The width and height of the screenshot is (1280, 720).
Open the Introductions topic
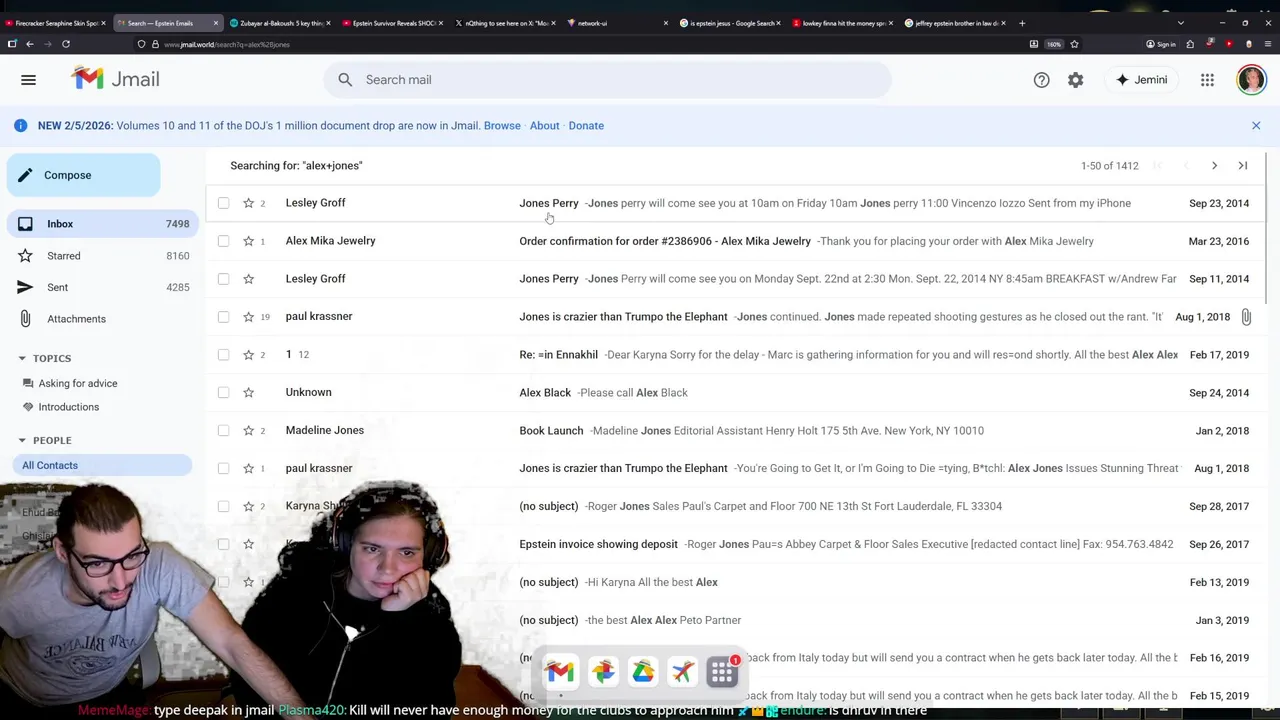[68, 407]
